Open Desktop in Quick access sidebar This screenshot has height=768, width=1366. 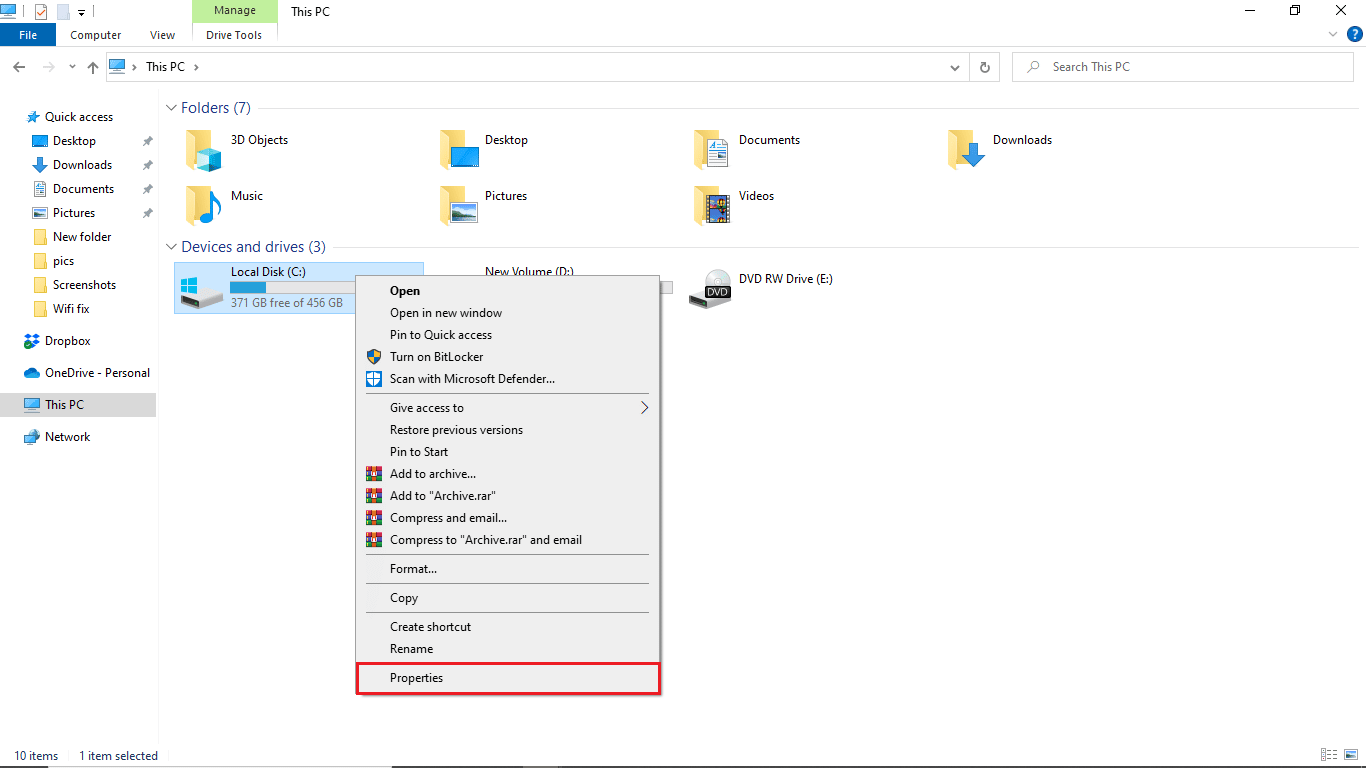(74, 141)
